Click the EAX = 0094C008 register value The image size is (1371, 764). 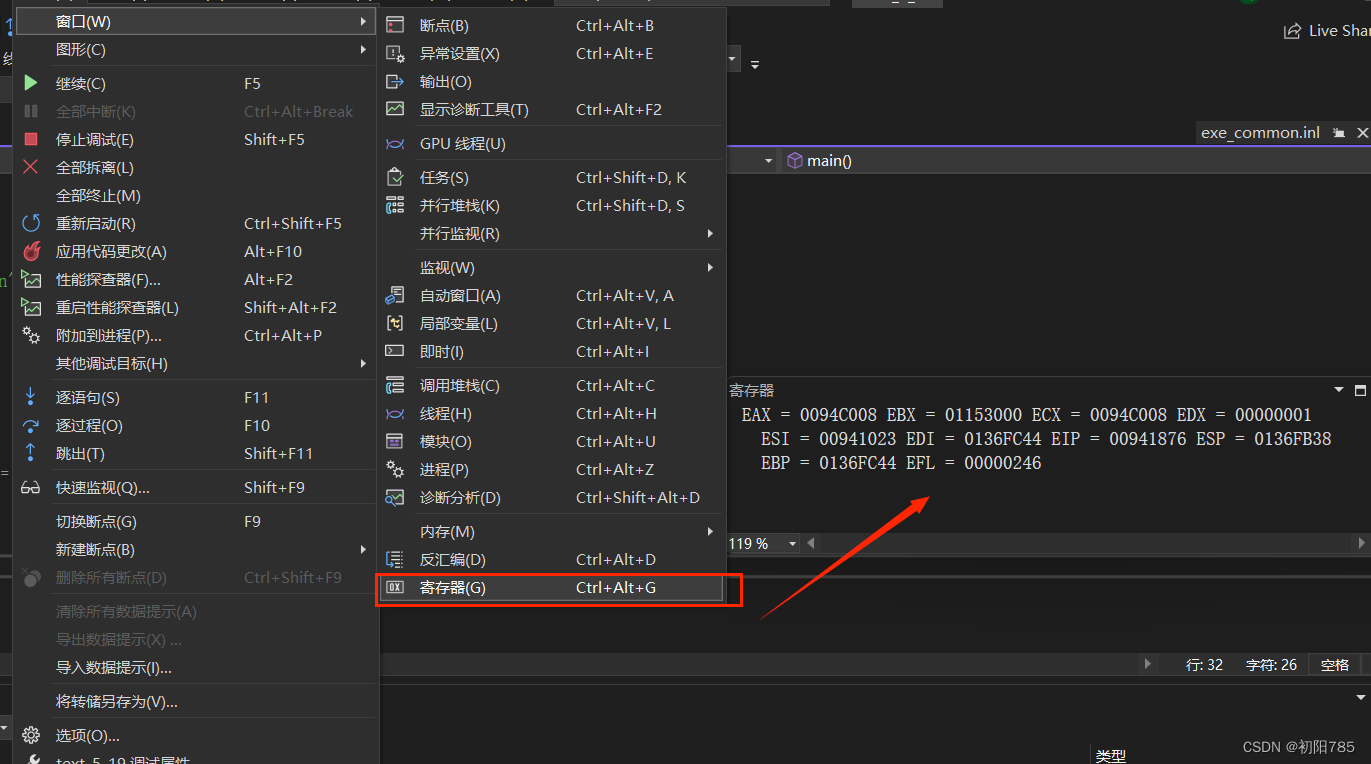[809, 415]
